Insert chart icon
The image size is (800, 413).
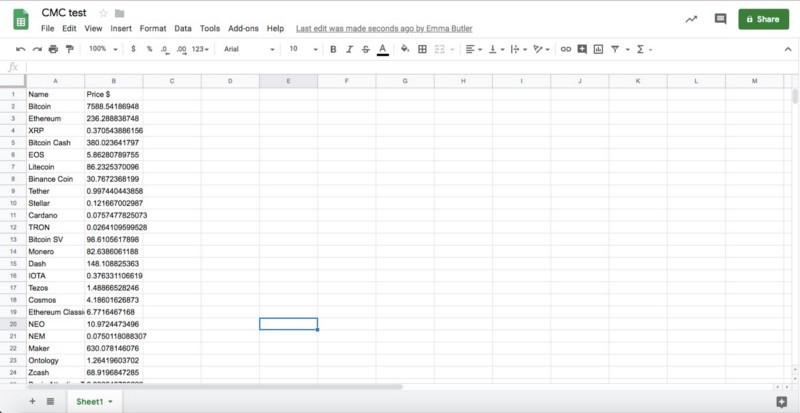click(598, 49)
